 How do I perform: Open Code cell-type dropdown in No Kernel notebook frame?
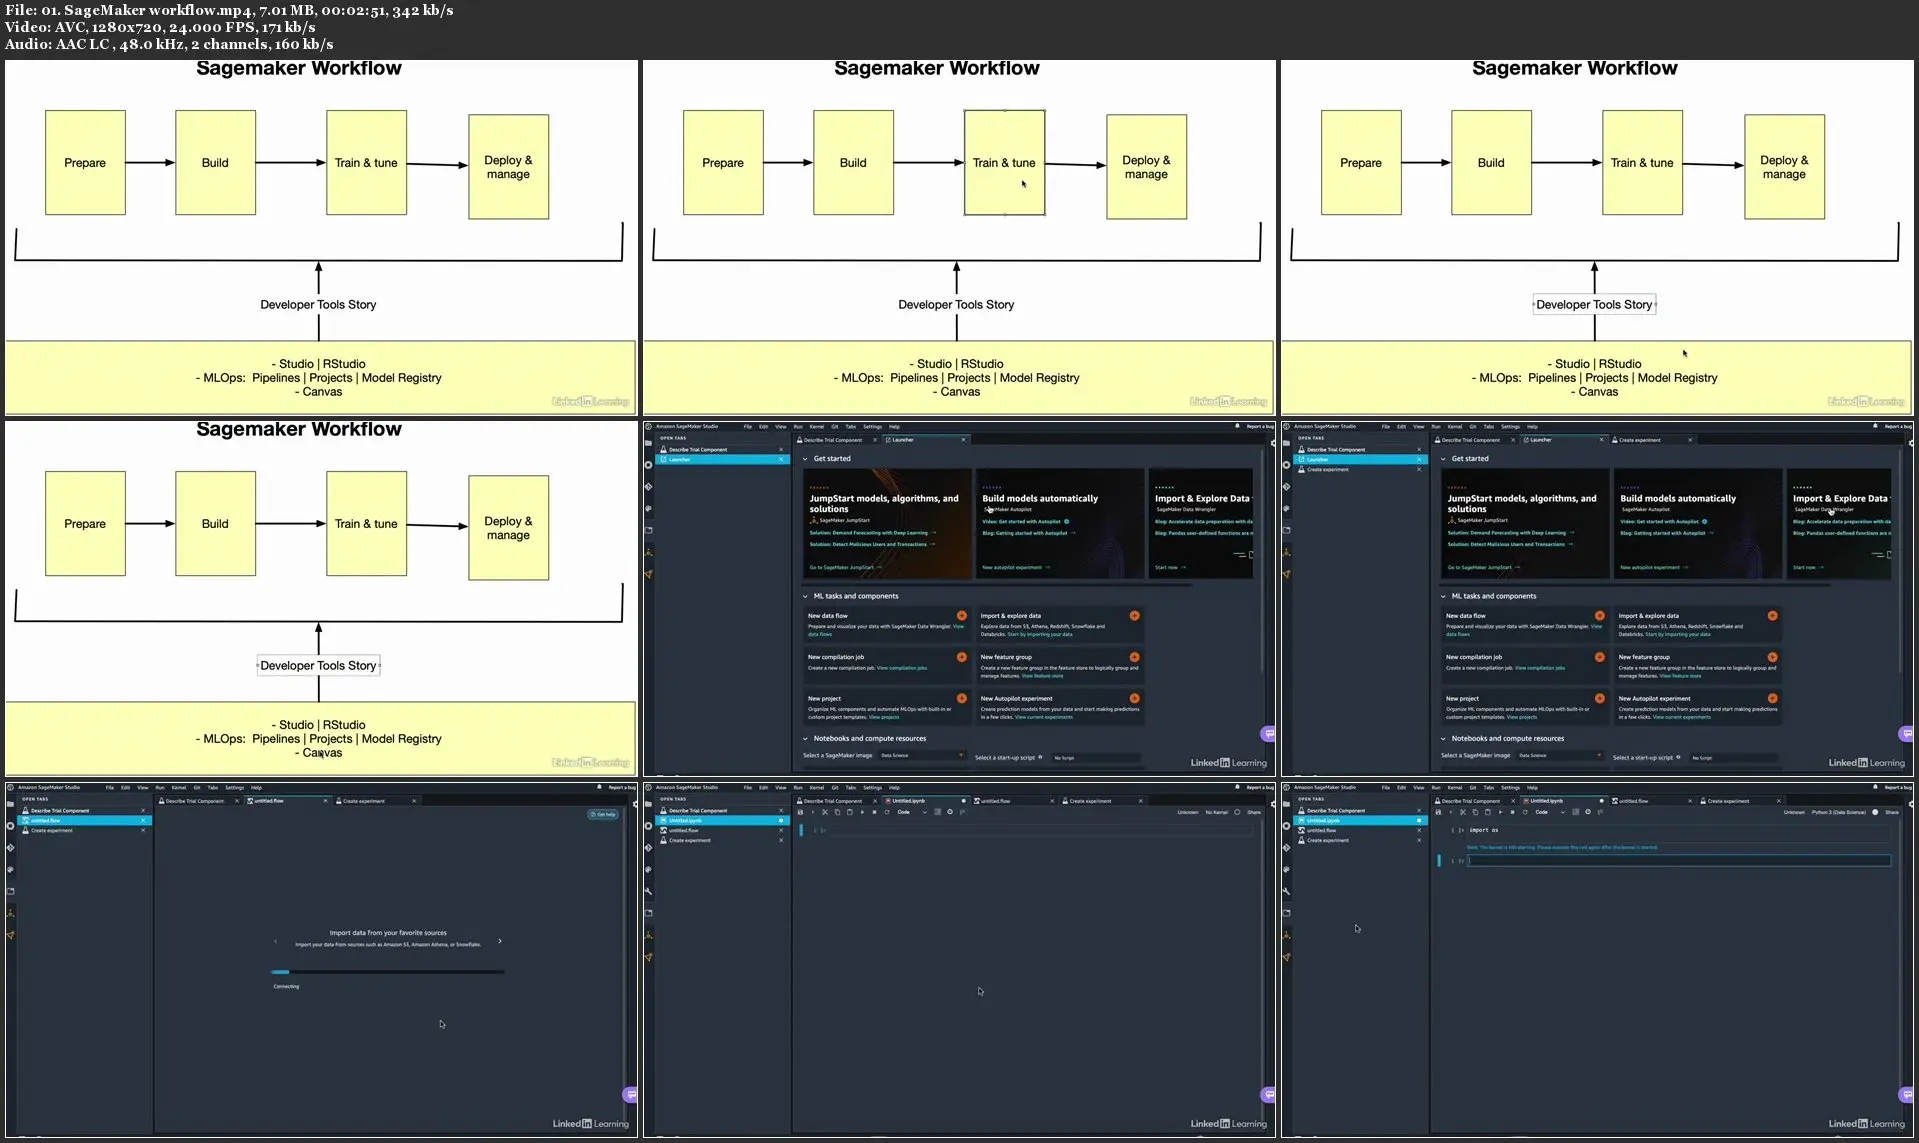[x=911, y=812]
